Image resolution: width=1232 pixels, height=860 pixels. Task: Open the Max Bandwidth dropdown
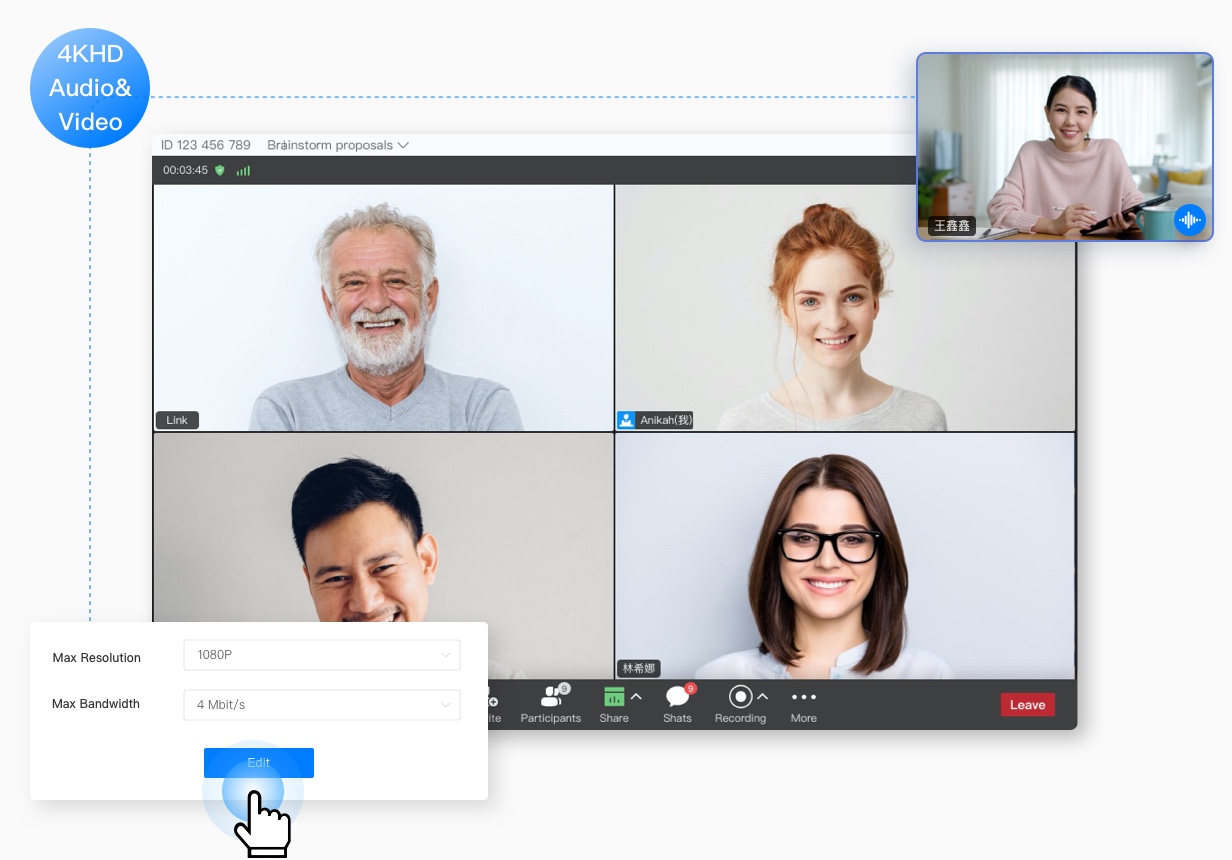(x=321, y=705)
